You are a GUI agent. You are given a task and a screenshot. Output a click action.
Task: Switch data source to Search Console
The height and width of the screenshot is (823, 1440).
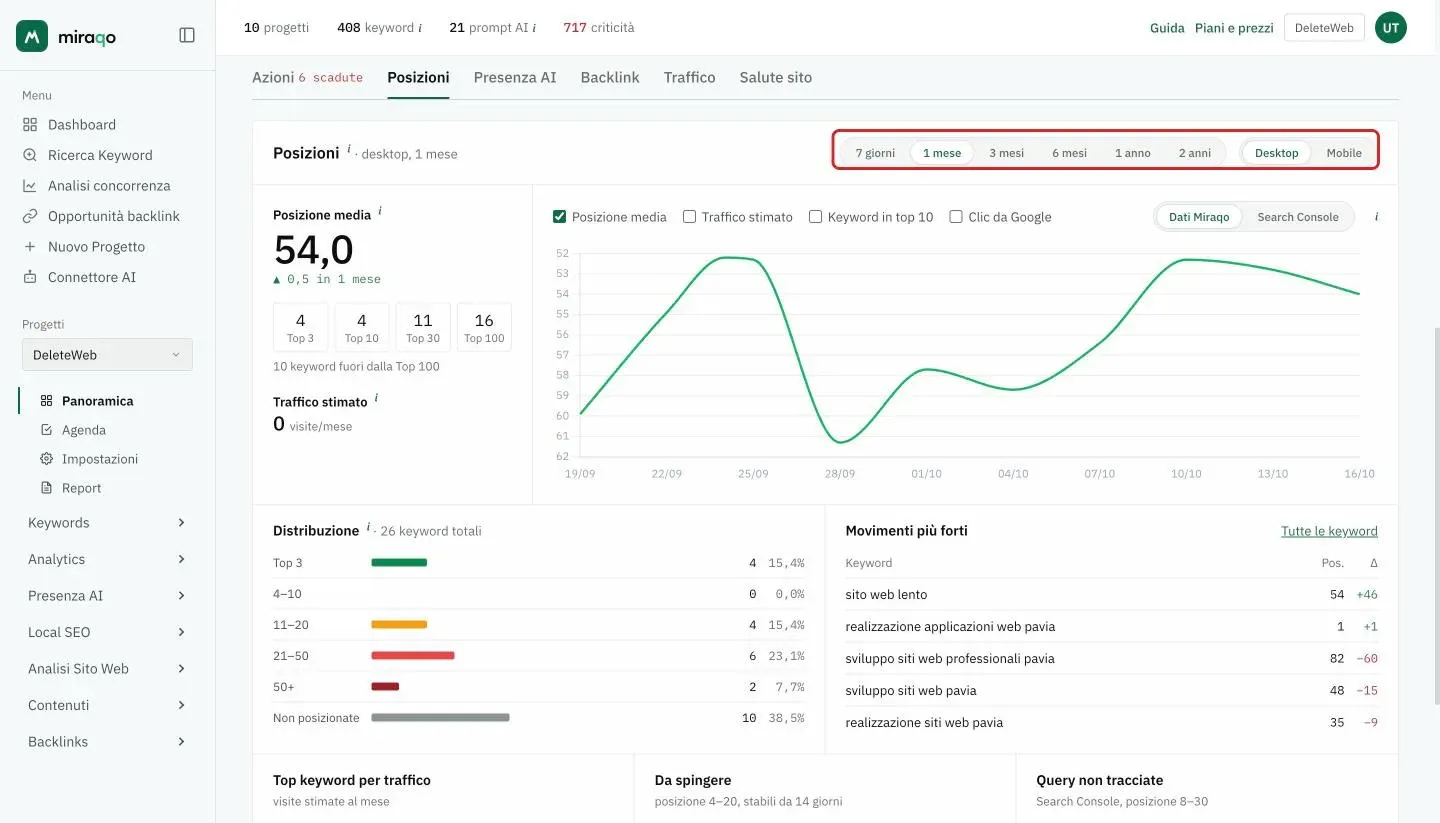(x=1298, y=217)
